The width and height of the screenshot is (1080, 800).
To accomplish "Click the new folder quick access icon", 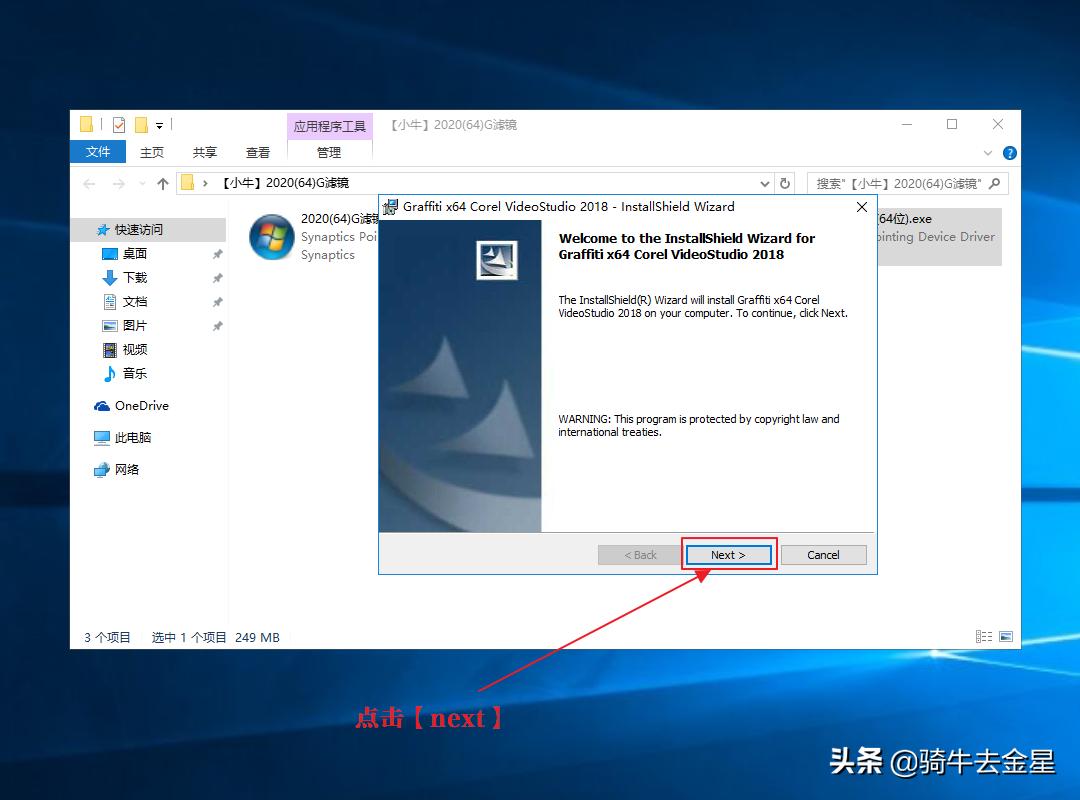I will [x=141, y=125].
